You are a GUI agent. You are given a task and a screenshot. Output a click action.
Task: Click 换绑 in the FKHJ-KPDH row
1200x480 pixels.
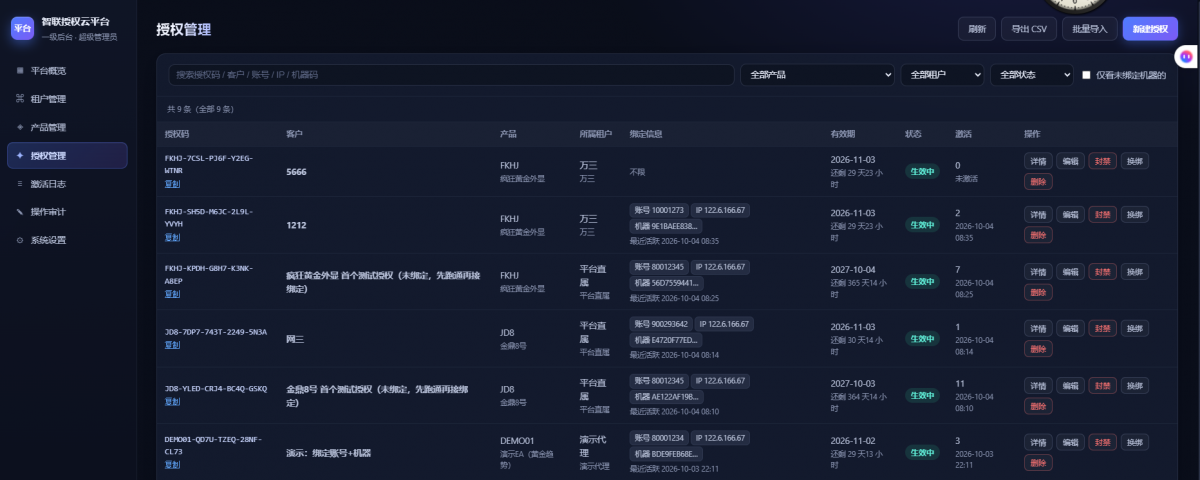coord(1134,271)
